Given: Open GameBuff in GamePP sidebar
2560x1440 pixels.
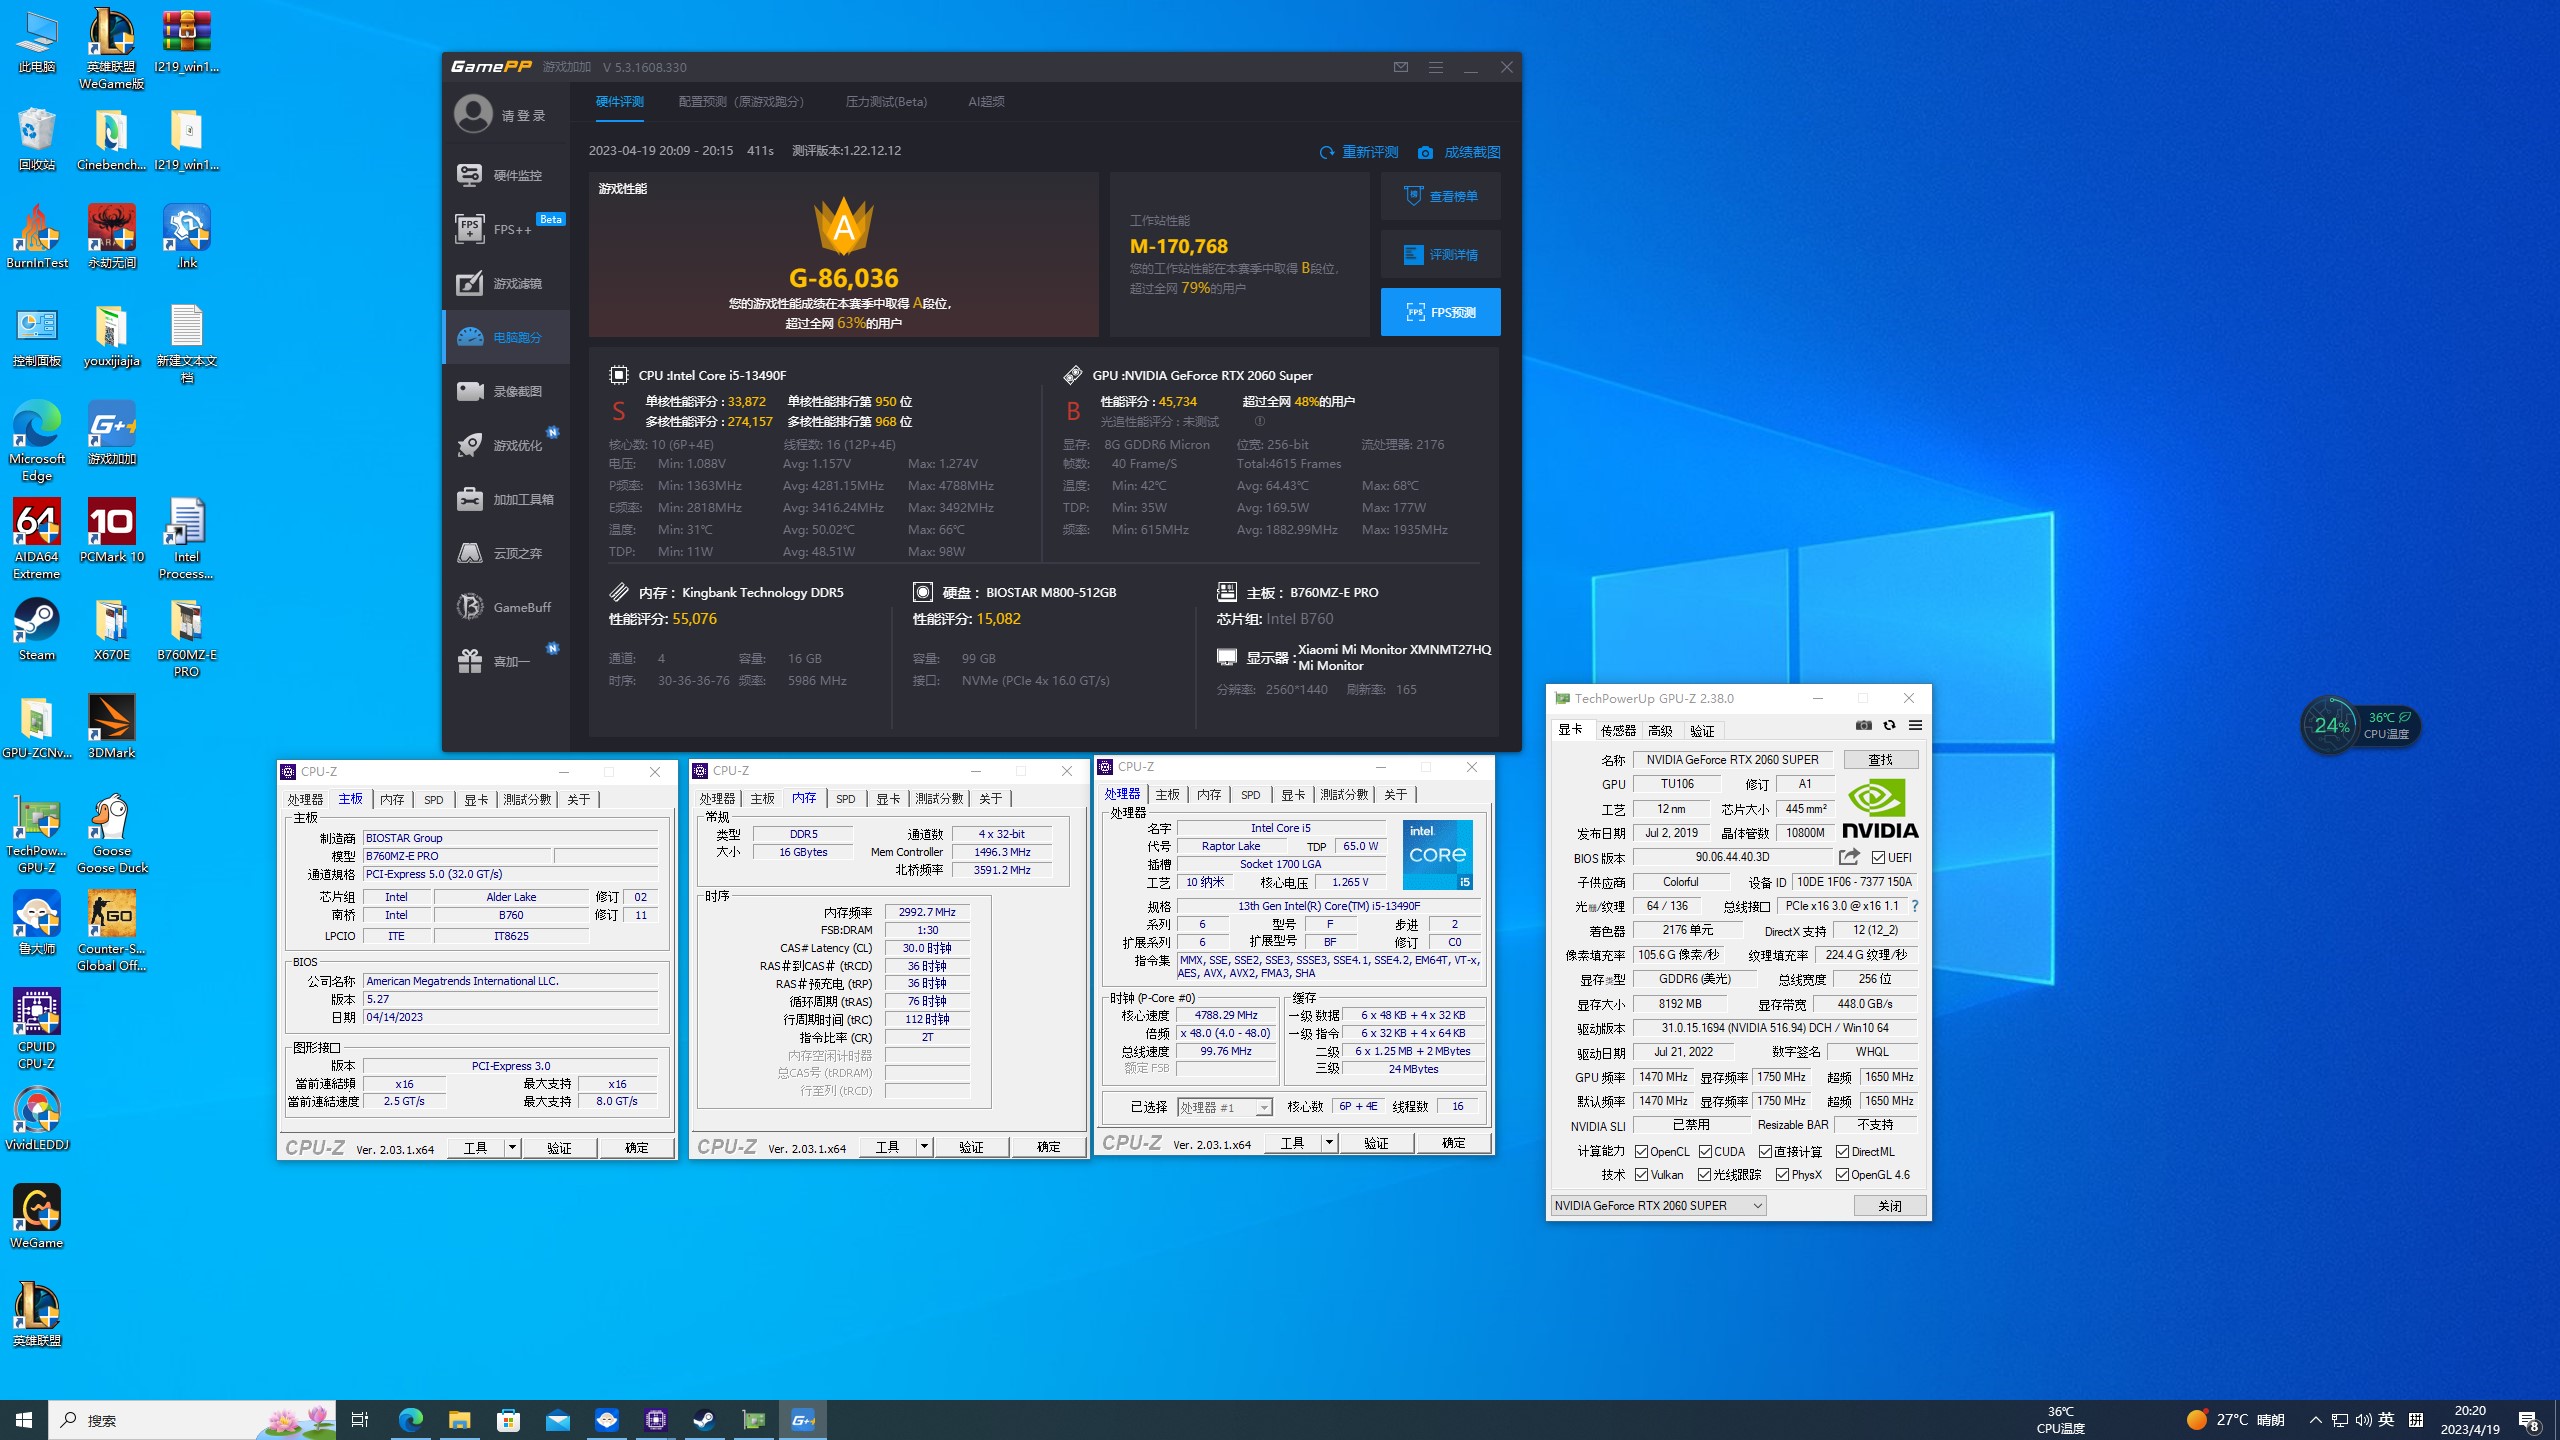Looking at the screenshot, I should pos(506,607).
